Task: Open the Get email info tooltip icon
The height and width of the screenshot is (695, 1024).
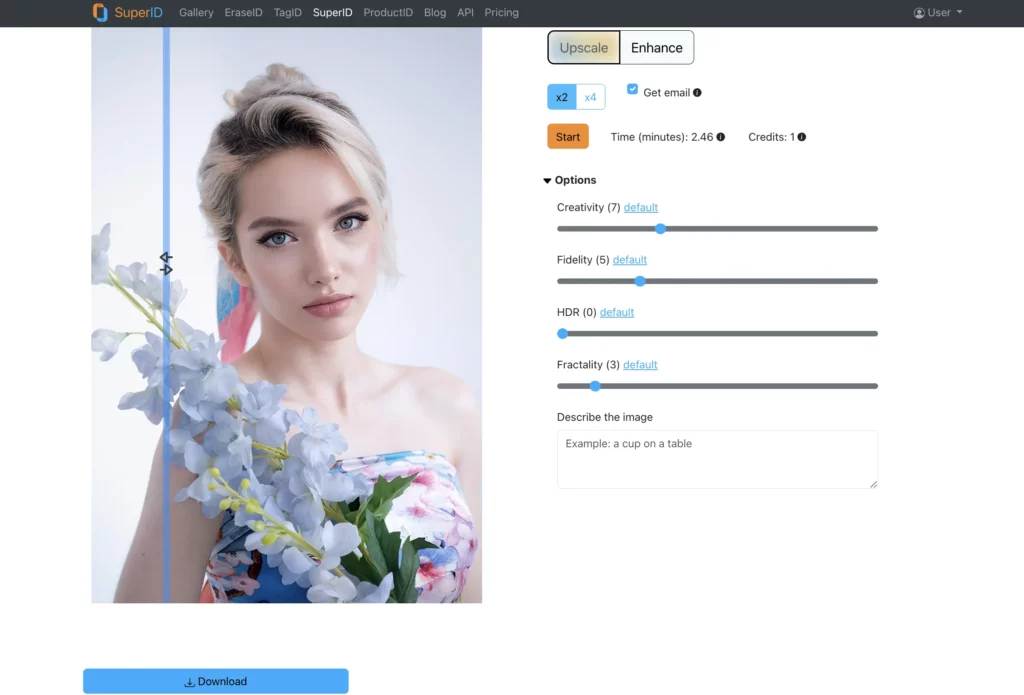Action: coord(696,91)
